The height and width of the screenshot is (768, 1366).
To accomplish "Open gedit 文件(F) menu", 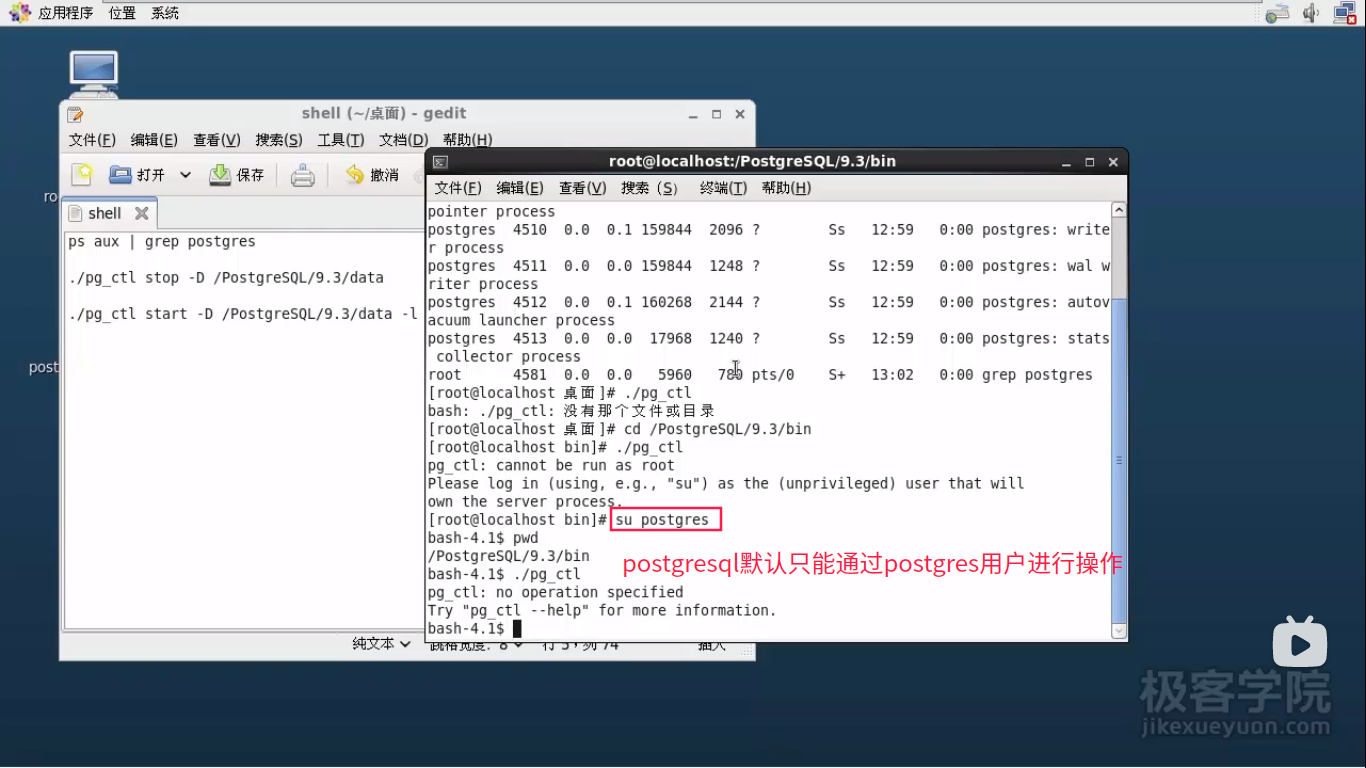I will tap(92, 140).
